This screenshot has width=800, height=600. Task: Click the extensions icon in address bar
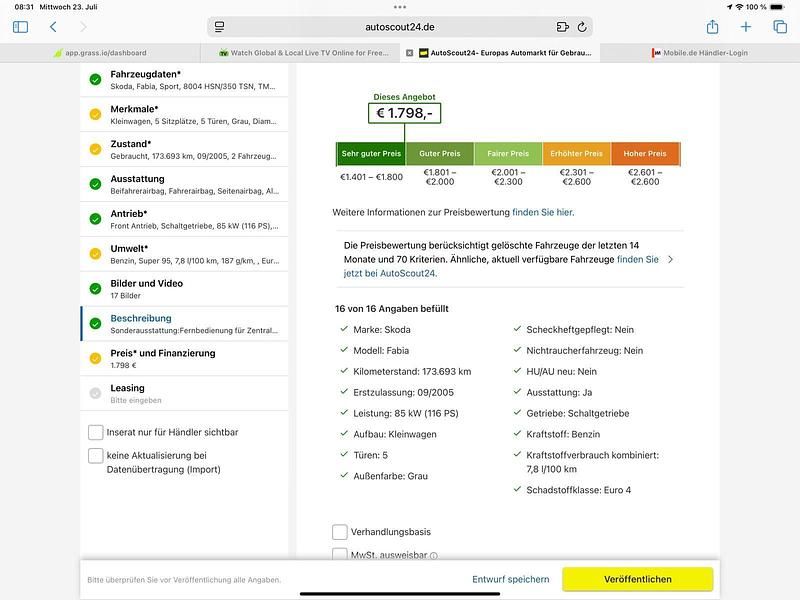[x=562, y=27]
